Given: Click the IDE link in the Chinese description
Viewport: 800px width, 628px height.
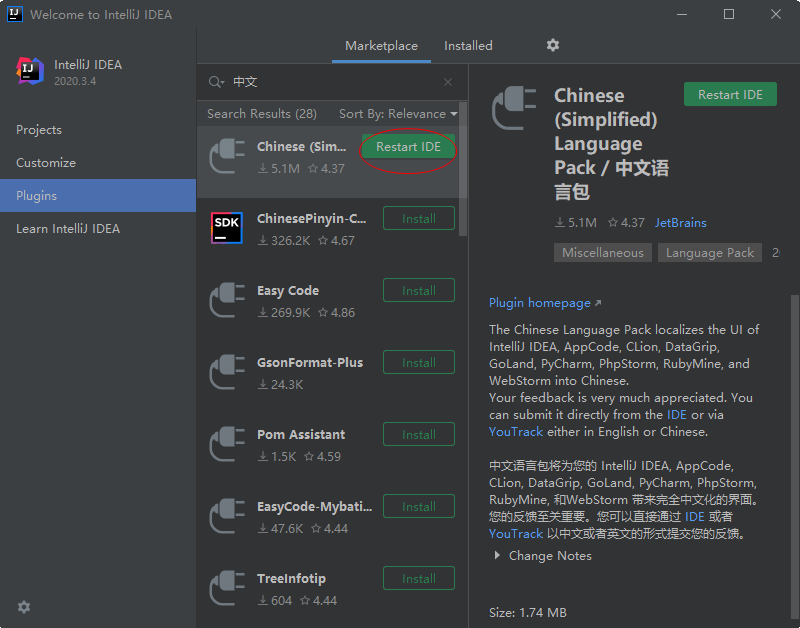Looking at the screenshot, I should pos(694,517).
